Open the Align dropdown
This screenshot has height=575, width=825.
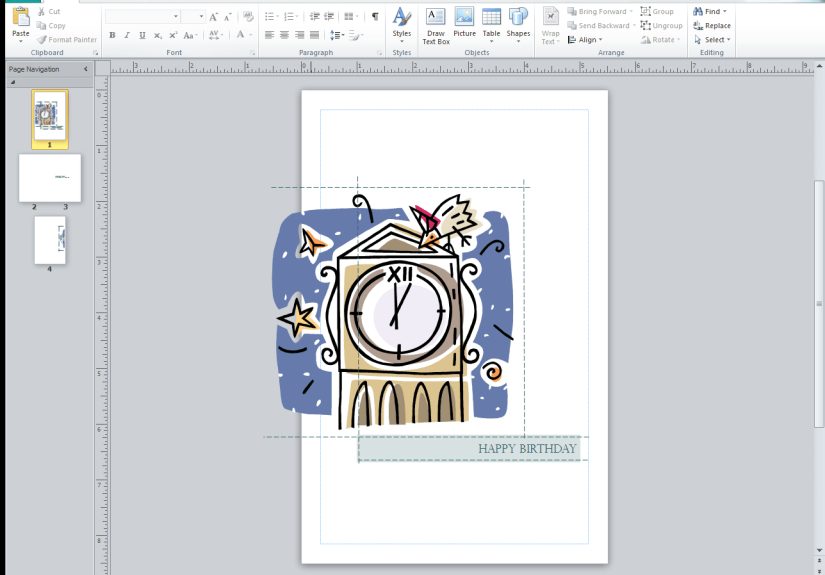[x=585, y=39]
